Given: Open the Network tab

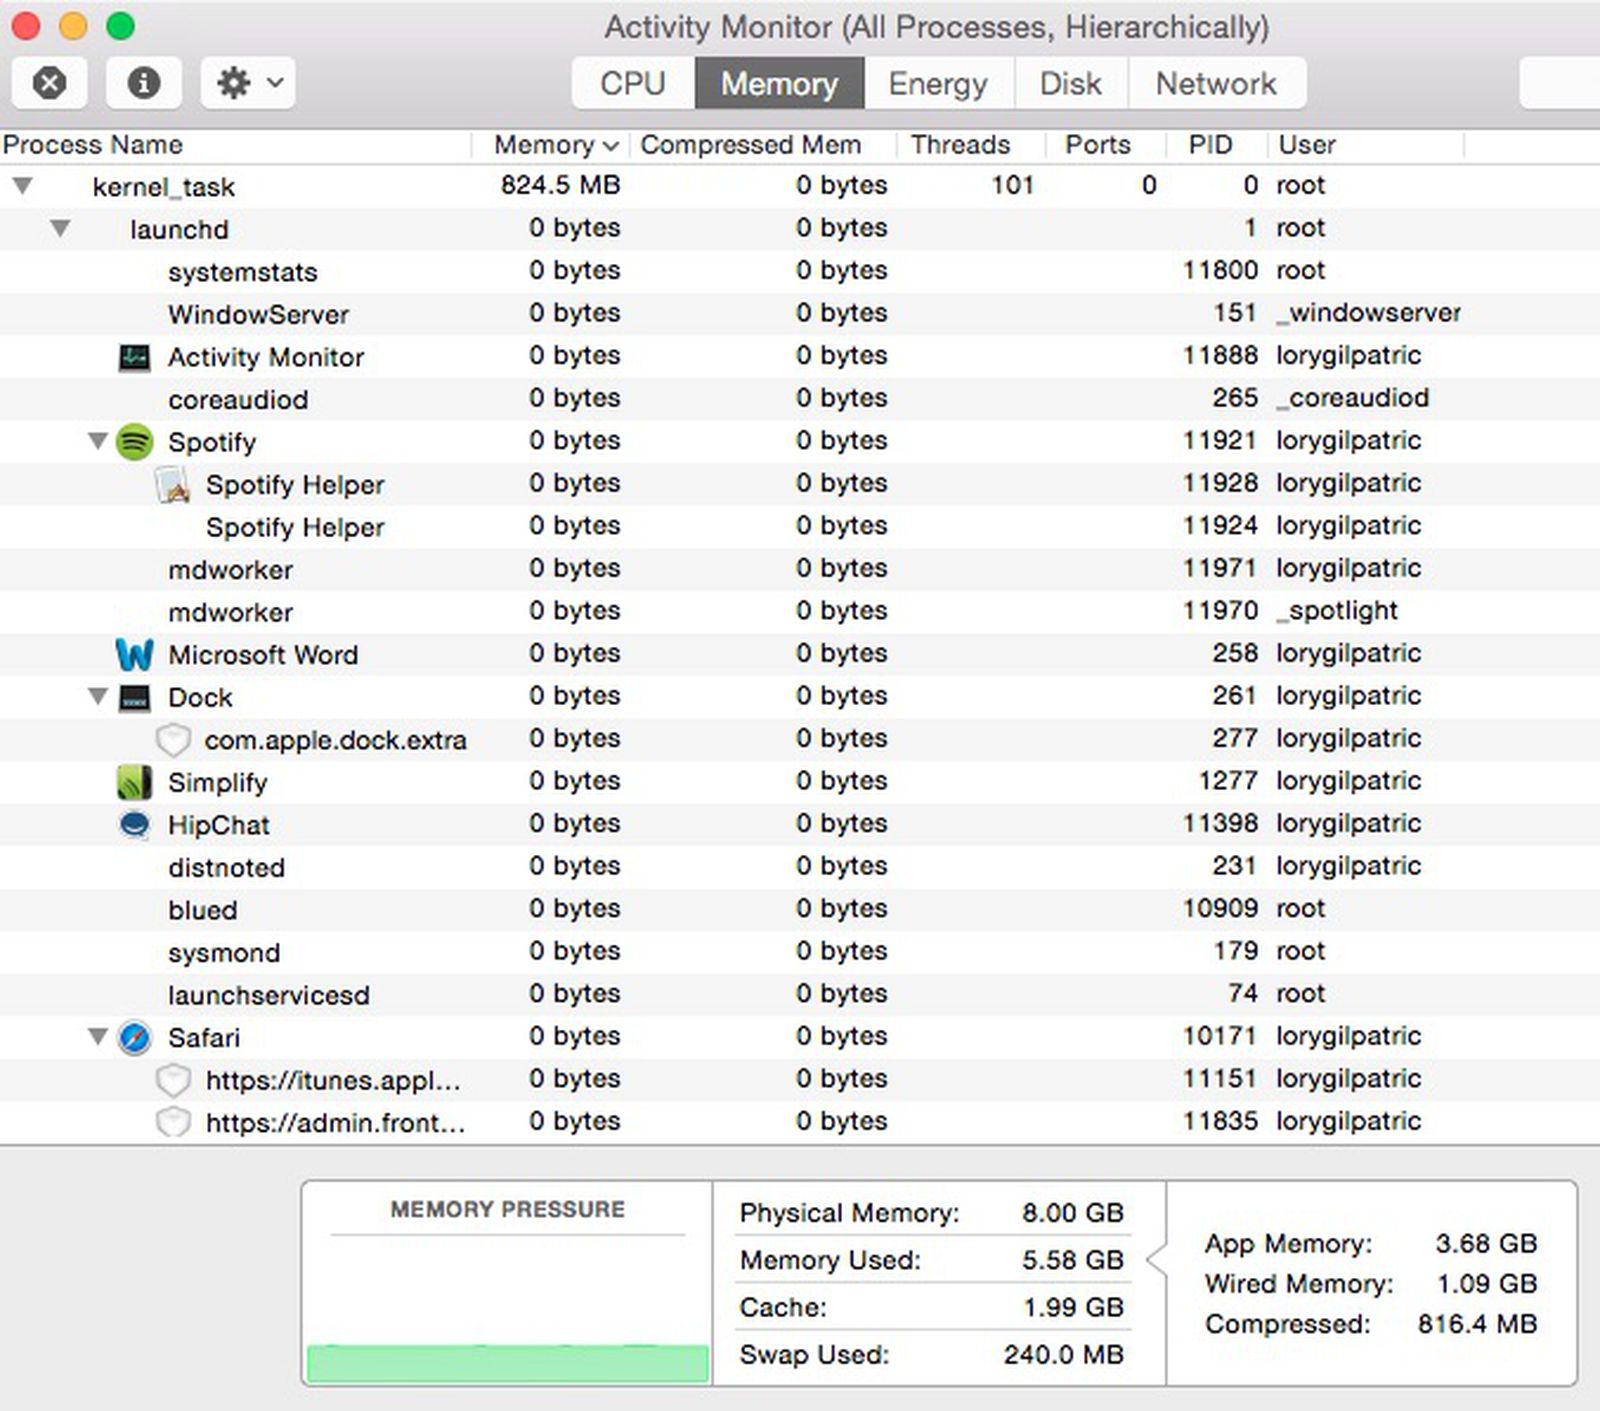Looking at the screenshot, I should click(1216, 83).
